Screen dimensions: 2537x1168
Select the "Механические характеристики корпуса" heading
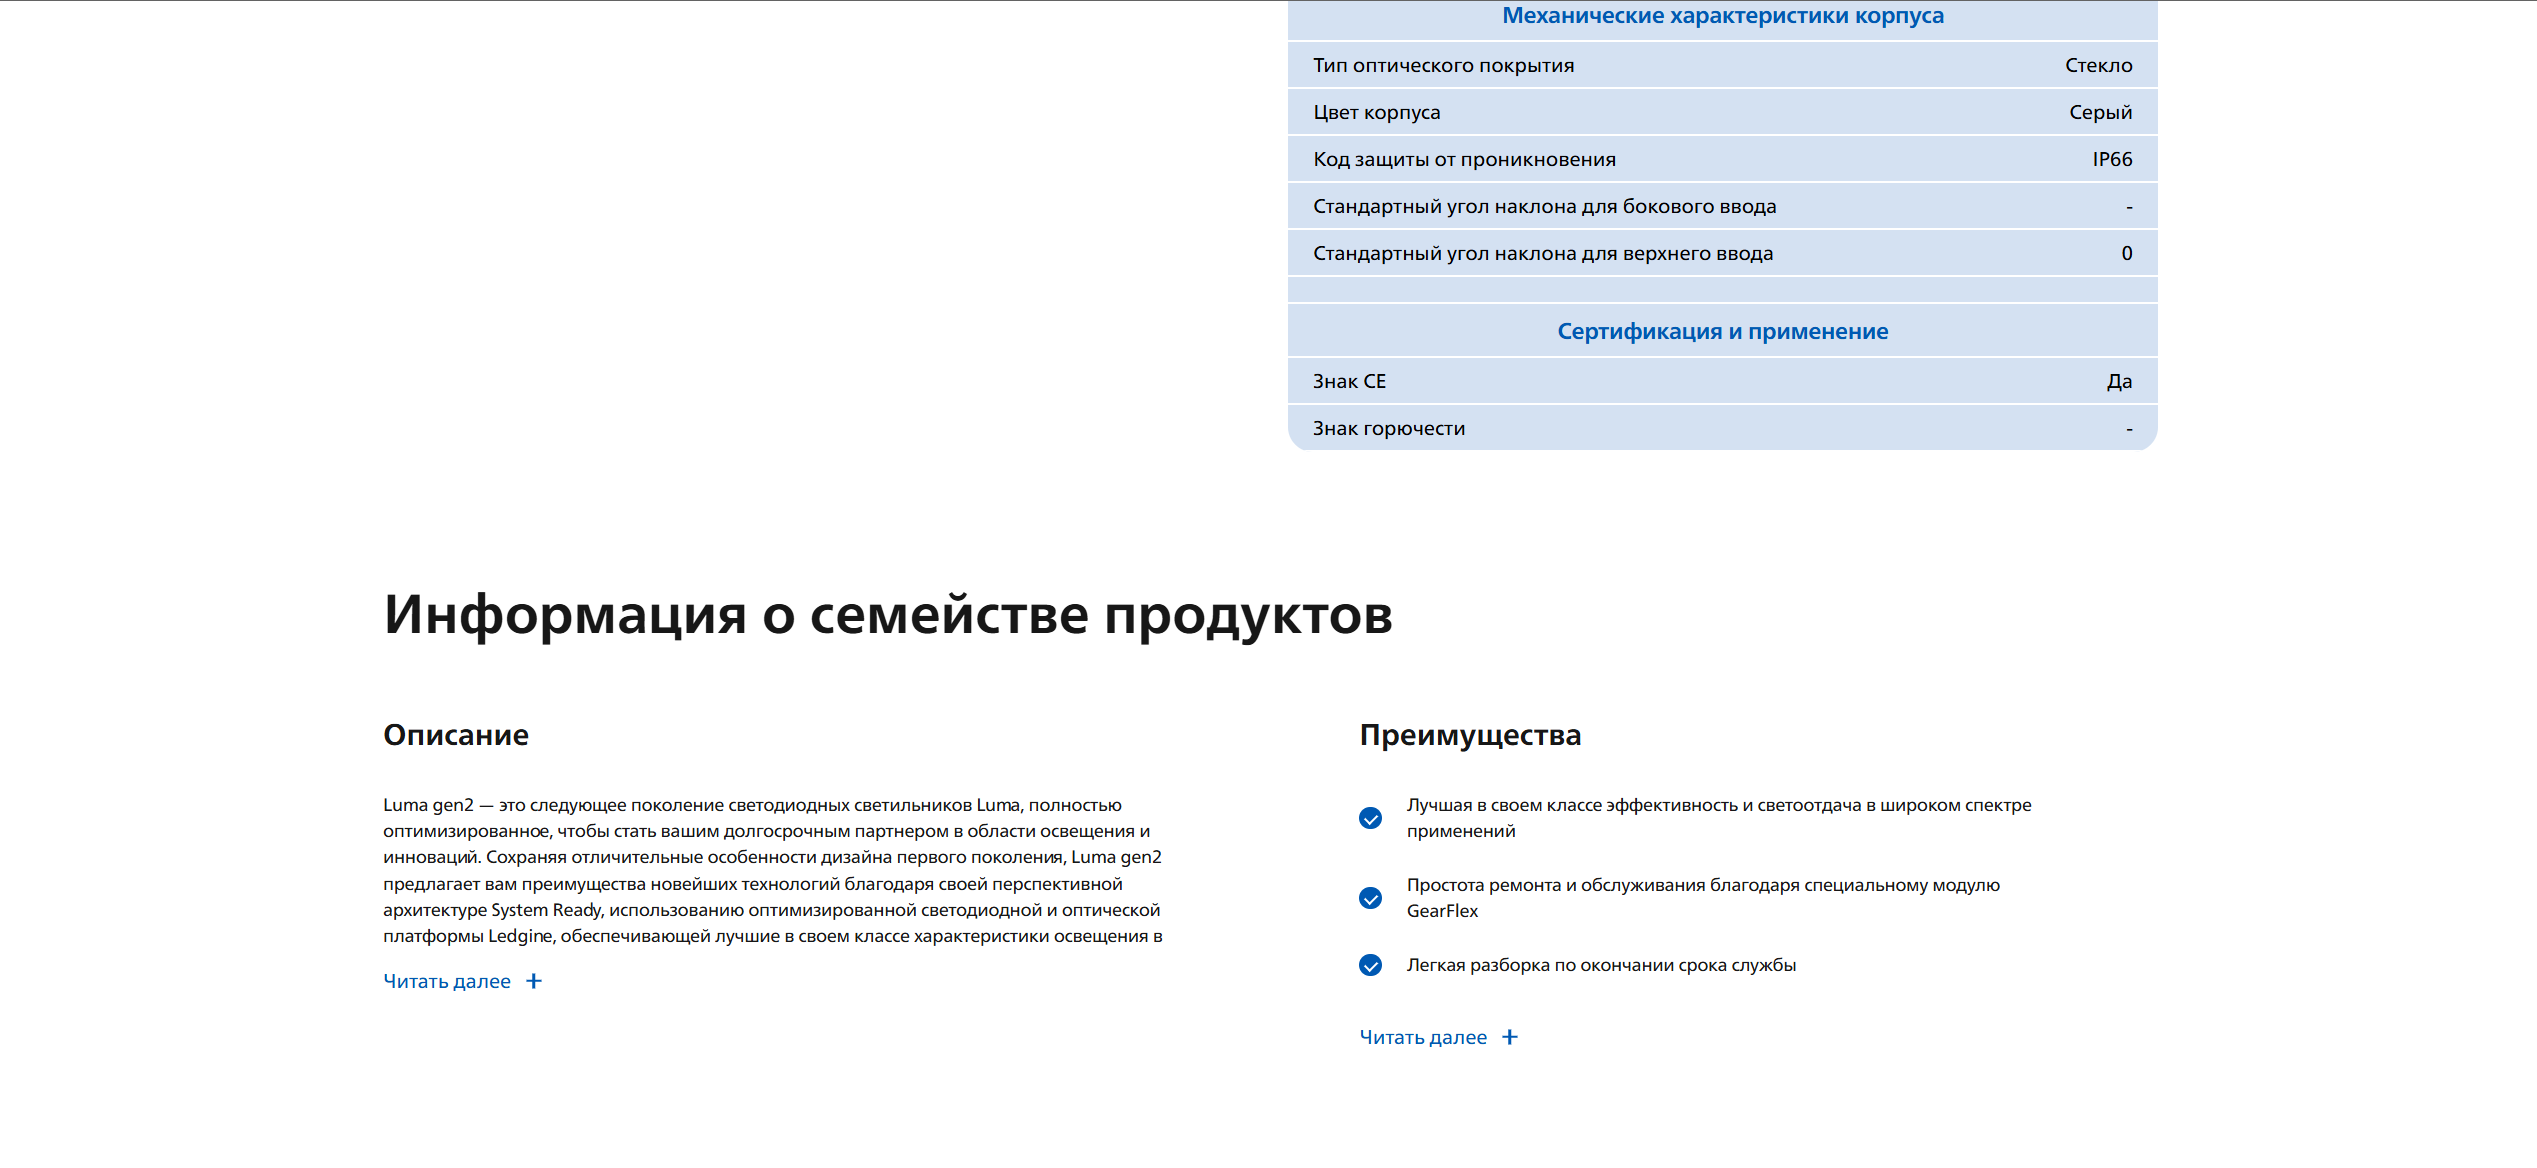coord(1723,16)
